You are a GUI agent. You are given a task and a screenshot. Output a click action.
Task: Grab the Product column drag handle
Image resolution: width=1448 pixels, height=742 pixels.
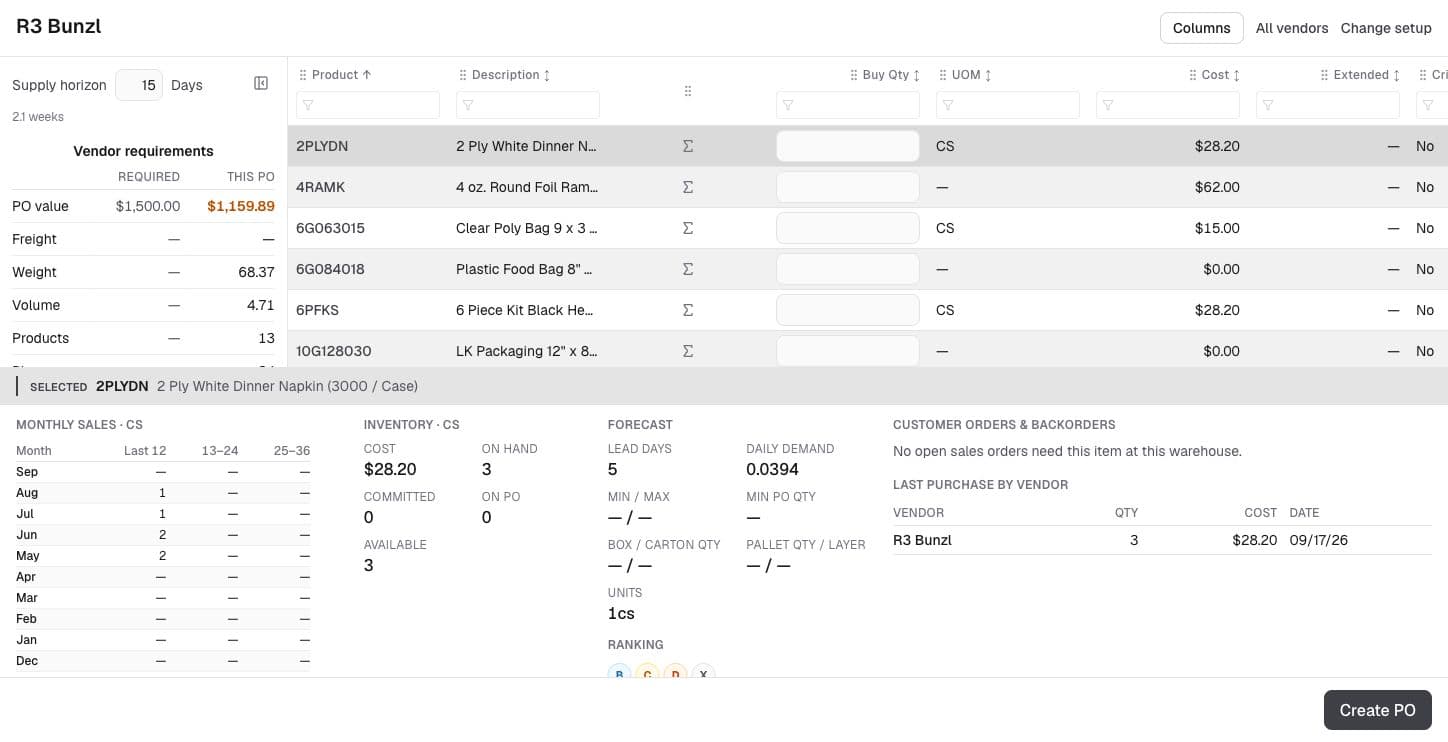[x=303, y=75]
